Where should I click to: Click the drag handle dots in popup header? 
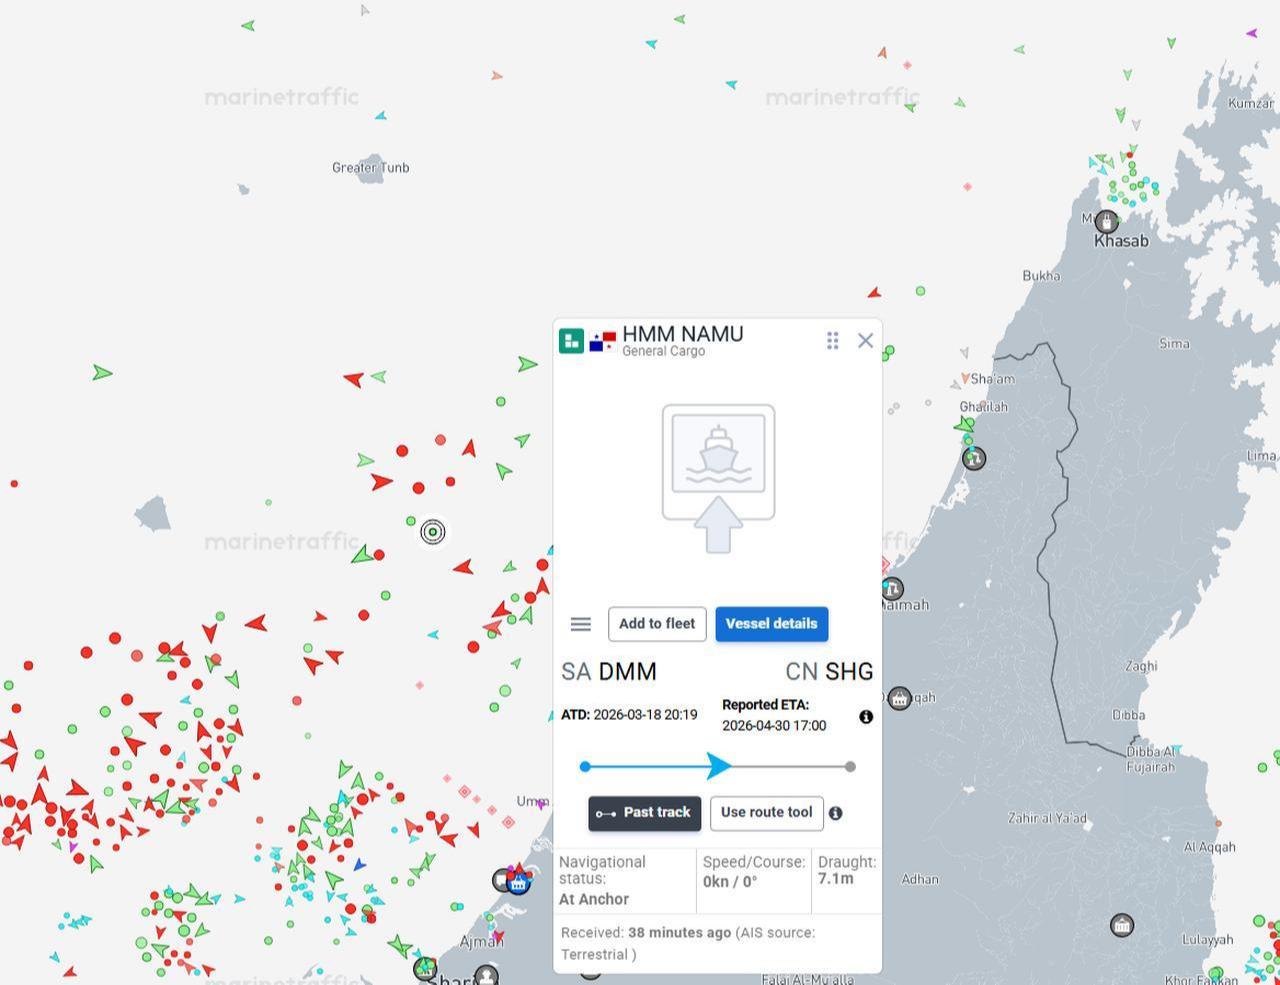832,340
